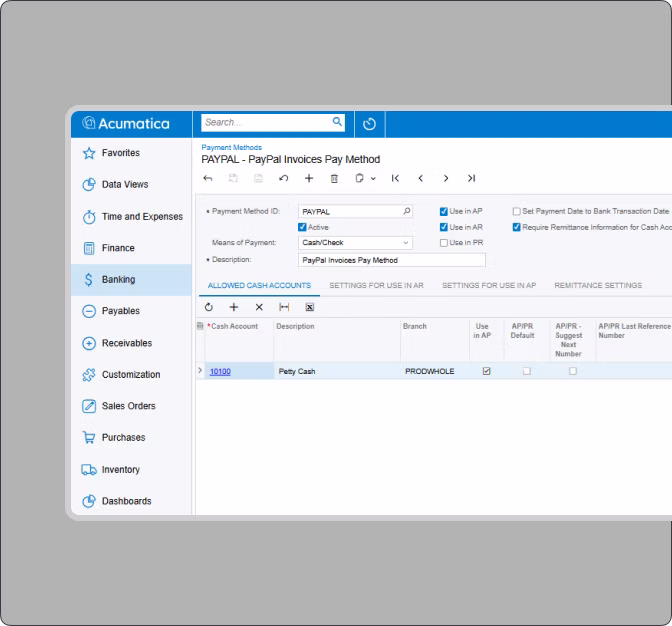672x626 pixels.
Task: Enable Set Payment Date to Bank Transaction Date
Action: click(x=516, y=211)
